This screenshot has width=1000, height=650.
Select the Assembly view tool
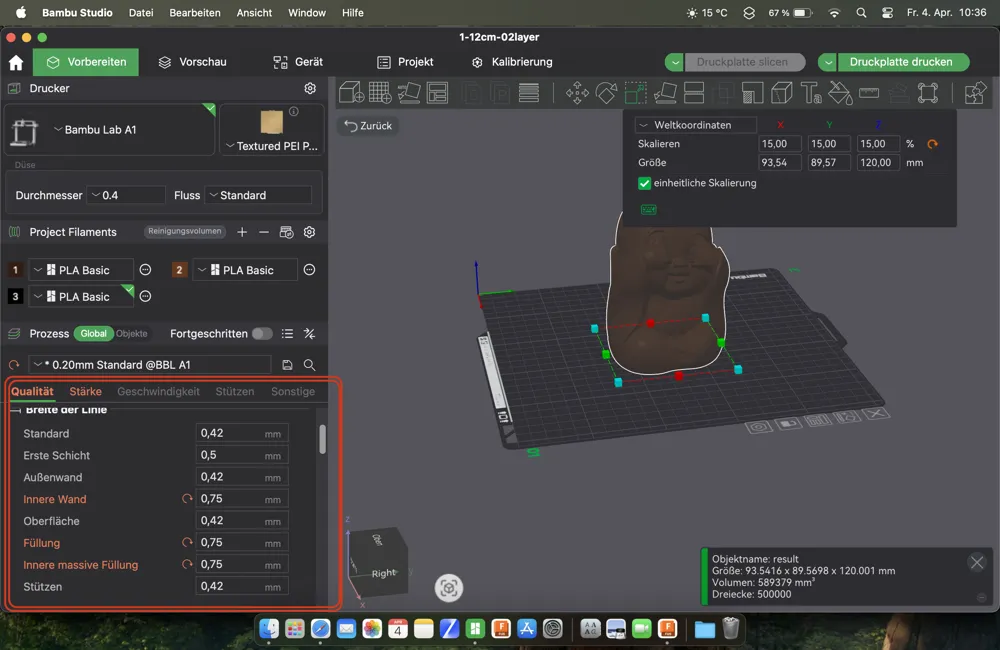point(928,92)
